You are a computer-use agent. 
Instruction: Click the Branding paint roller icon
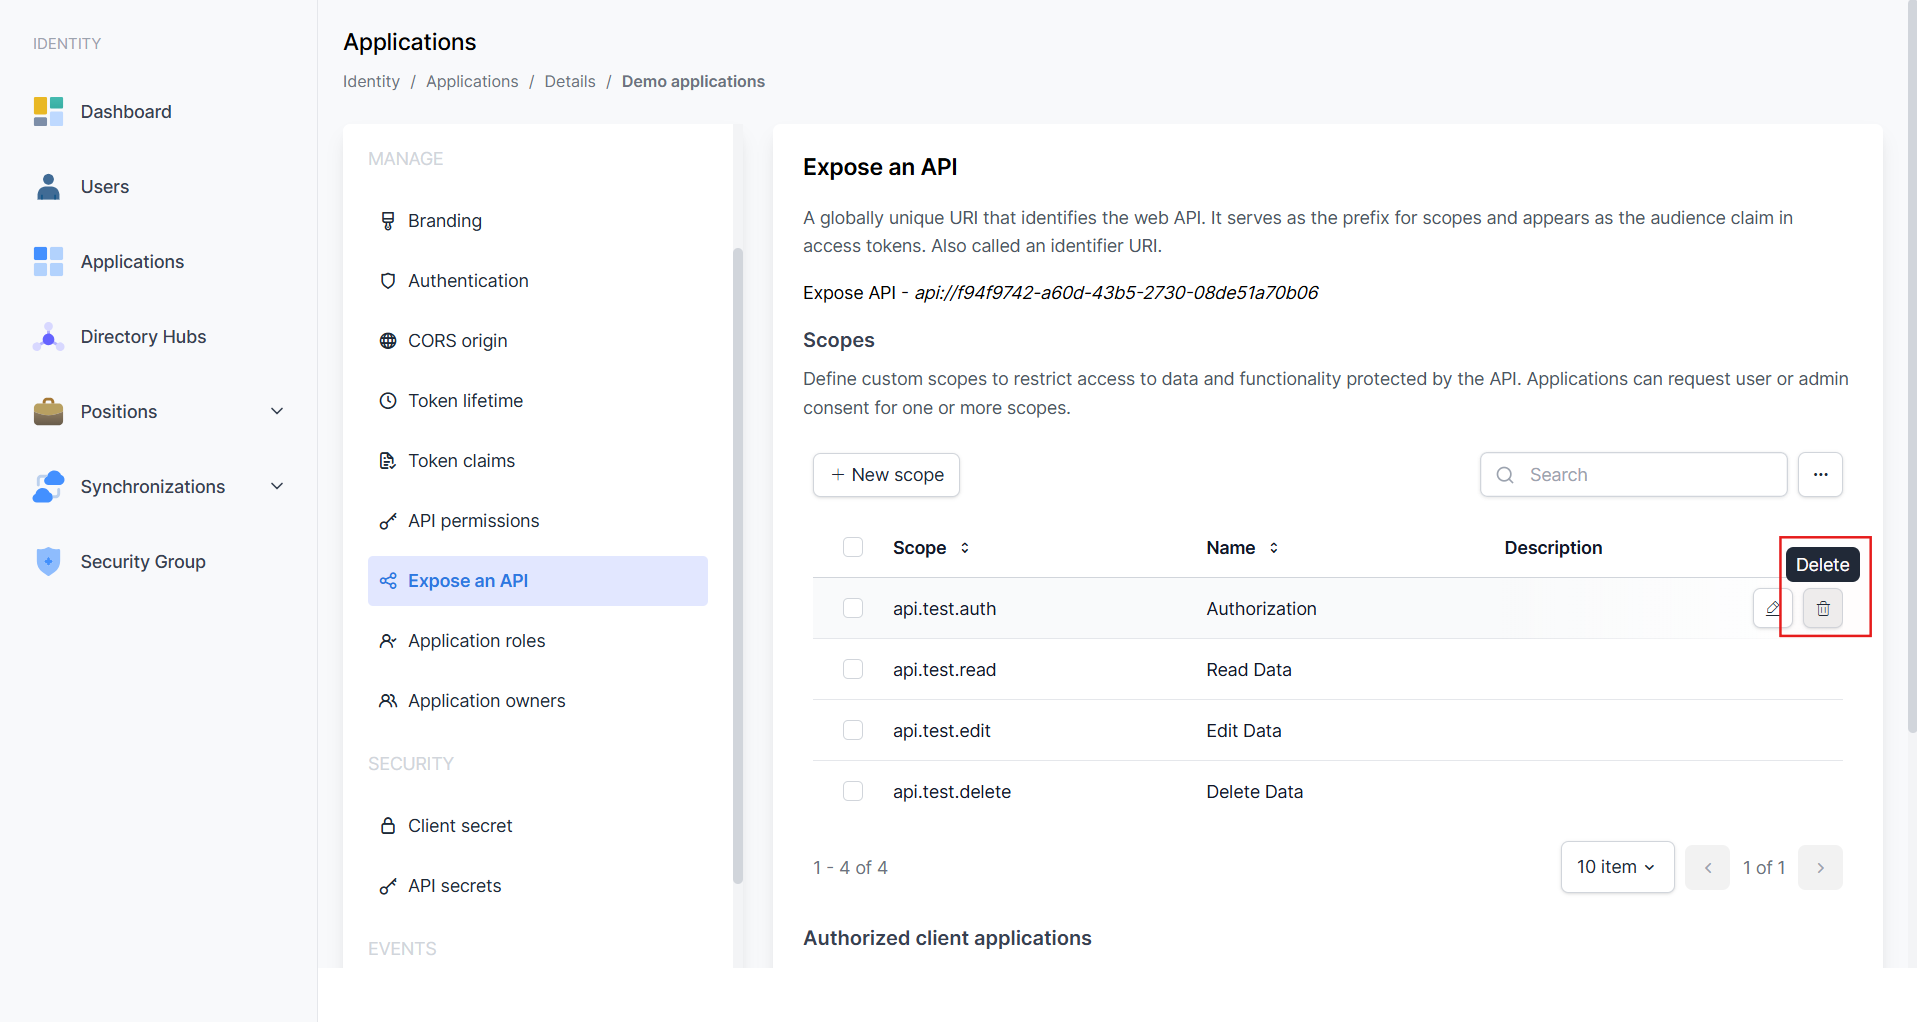(x=388, y=221)
